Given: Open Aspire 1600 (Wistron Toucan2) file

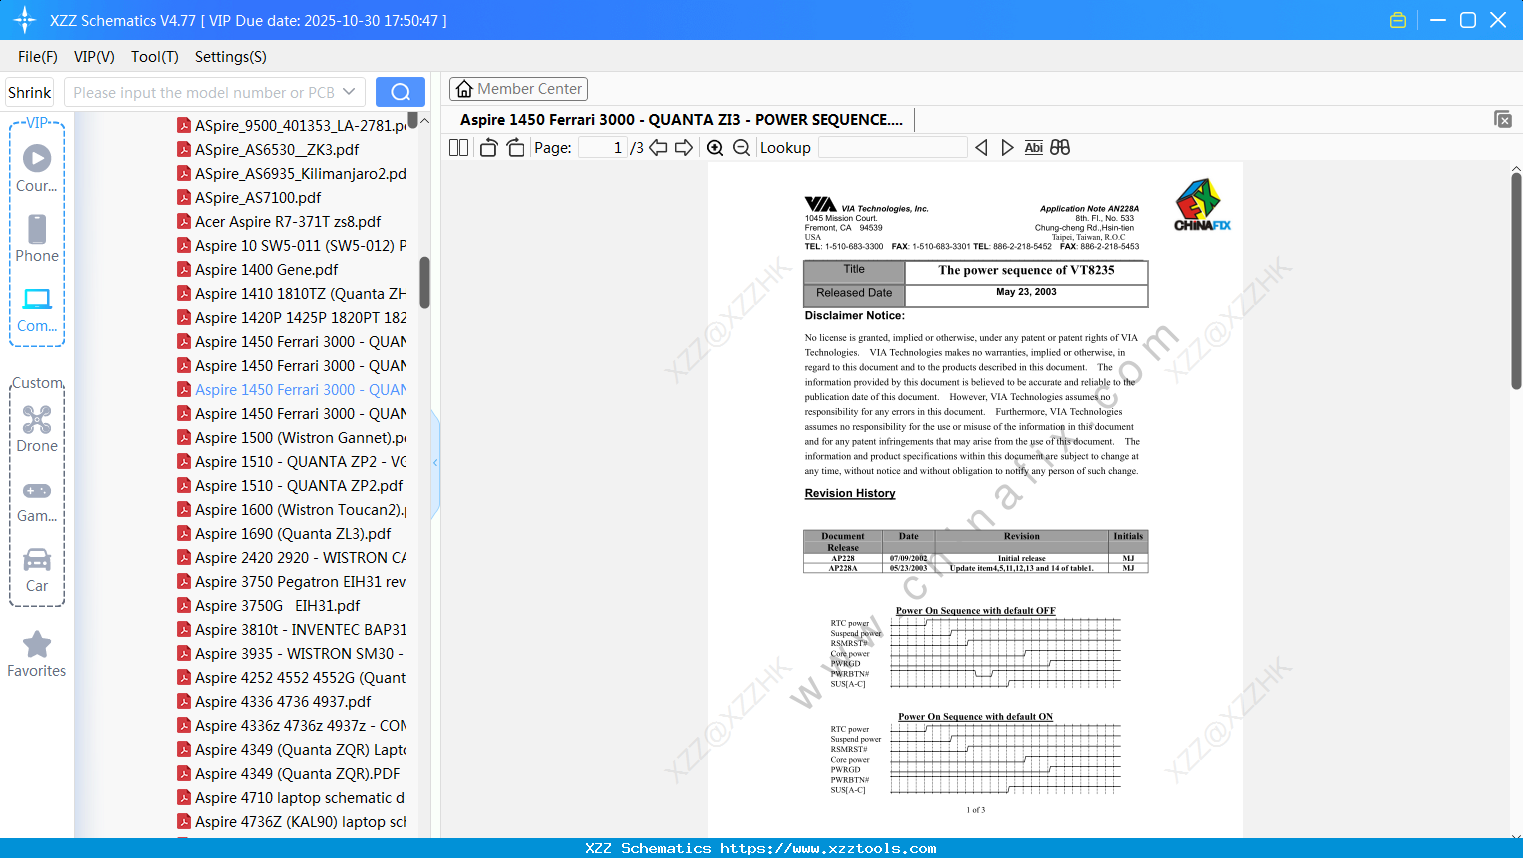Looking at the screenshot, I should coord(300,509).
